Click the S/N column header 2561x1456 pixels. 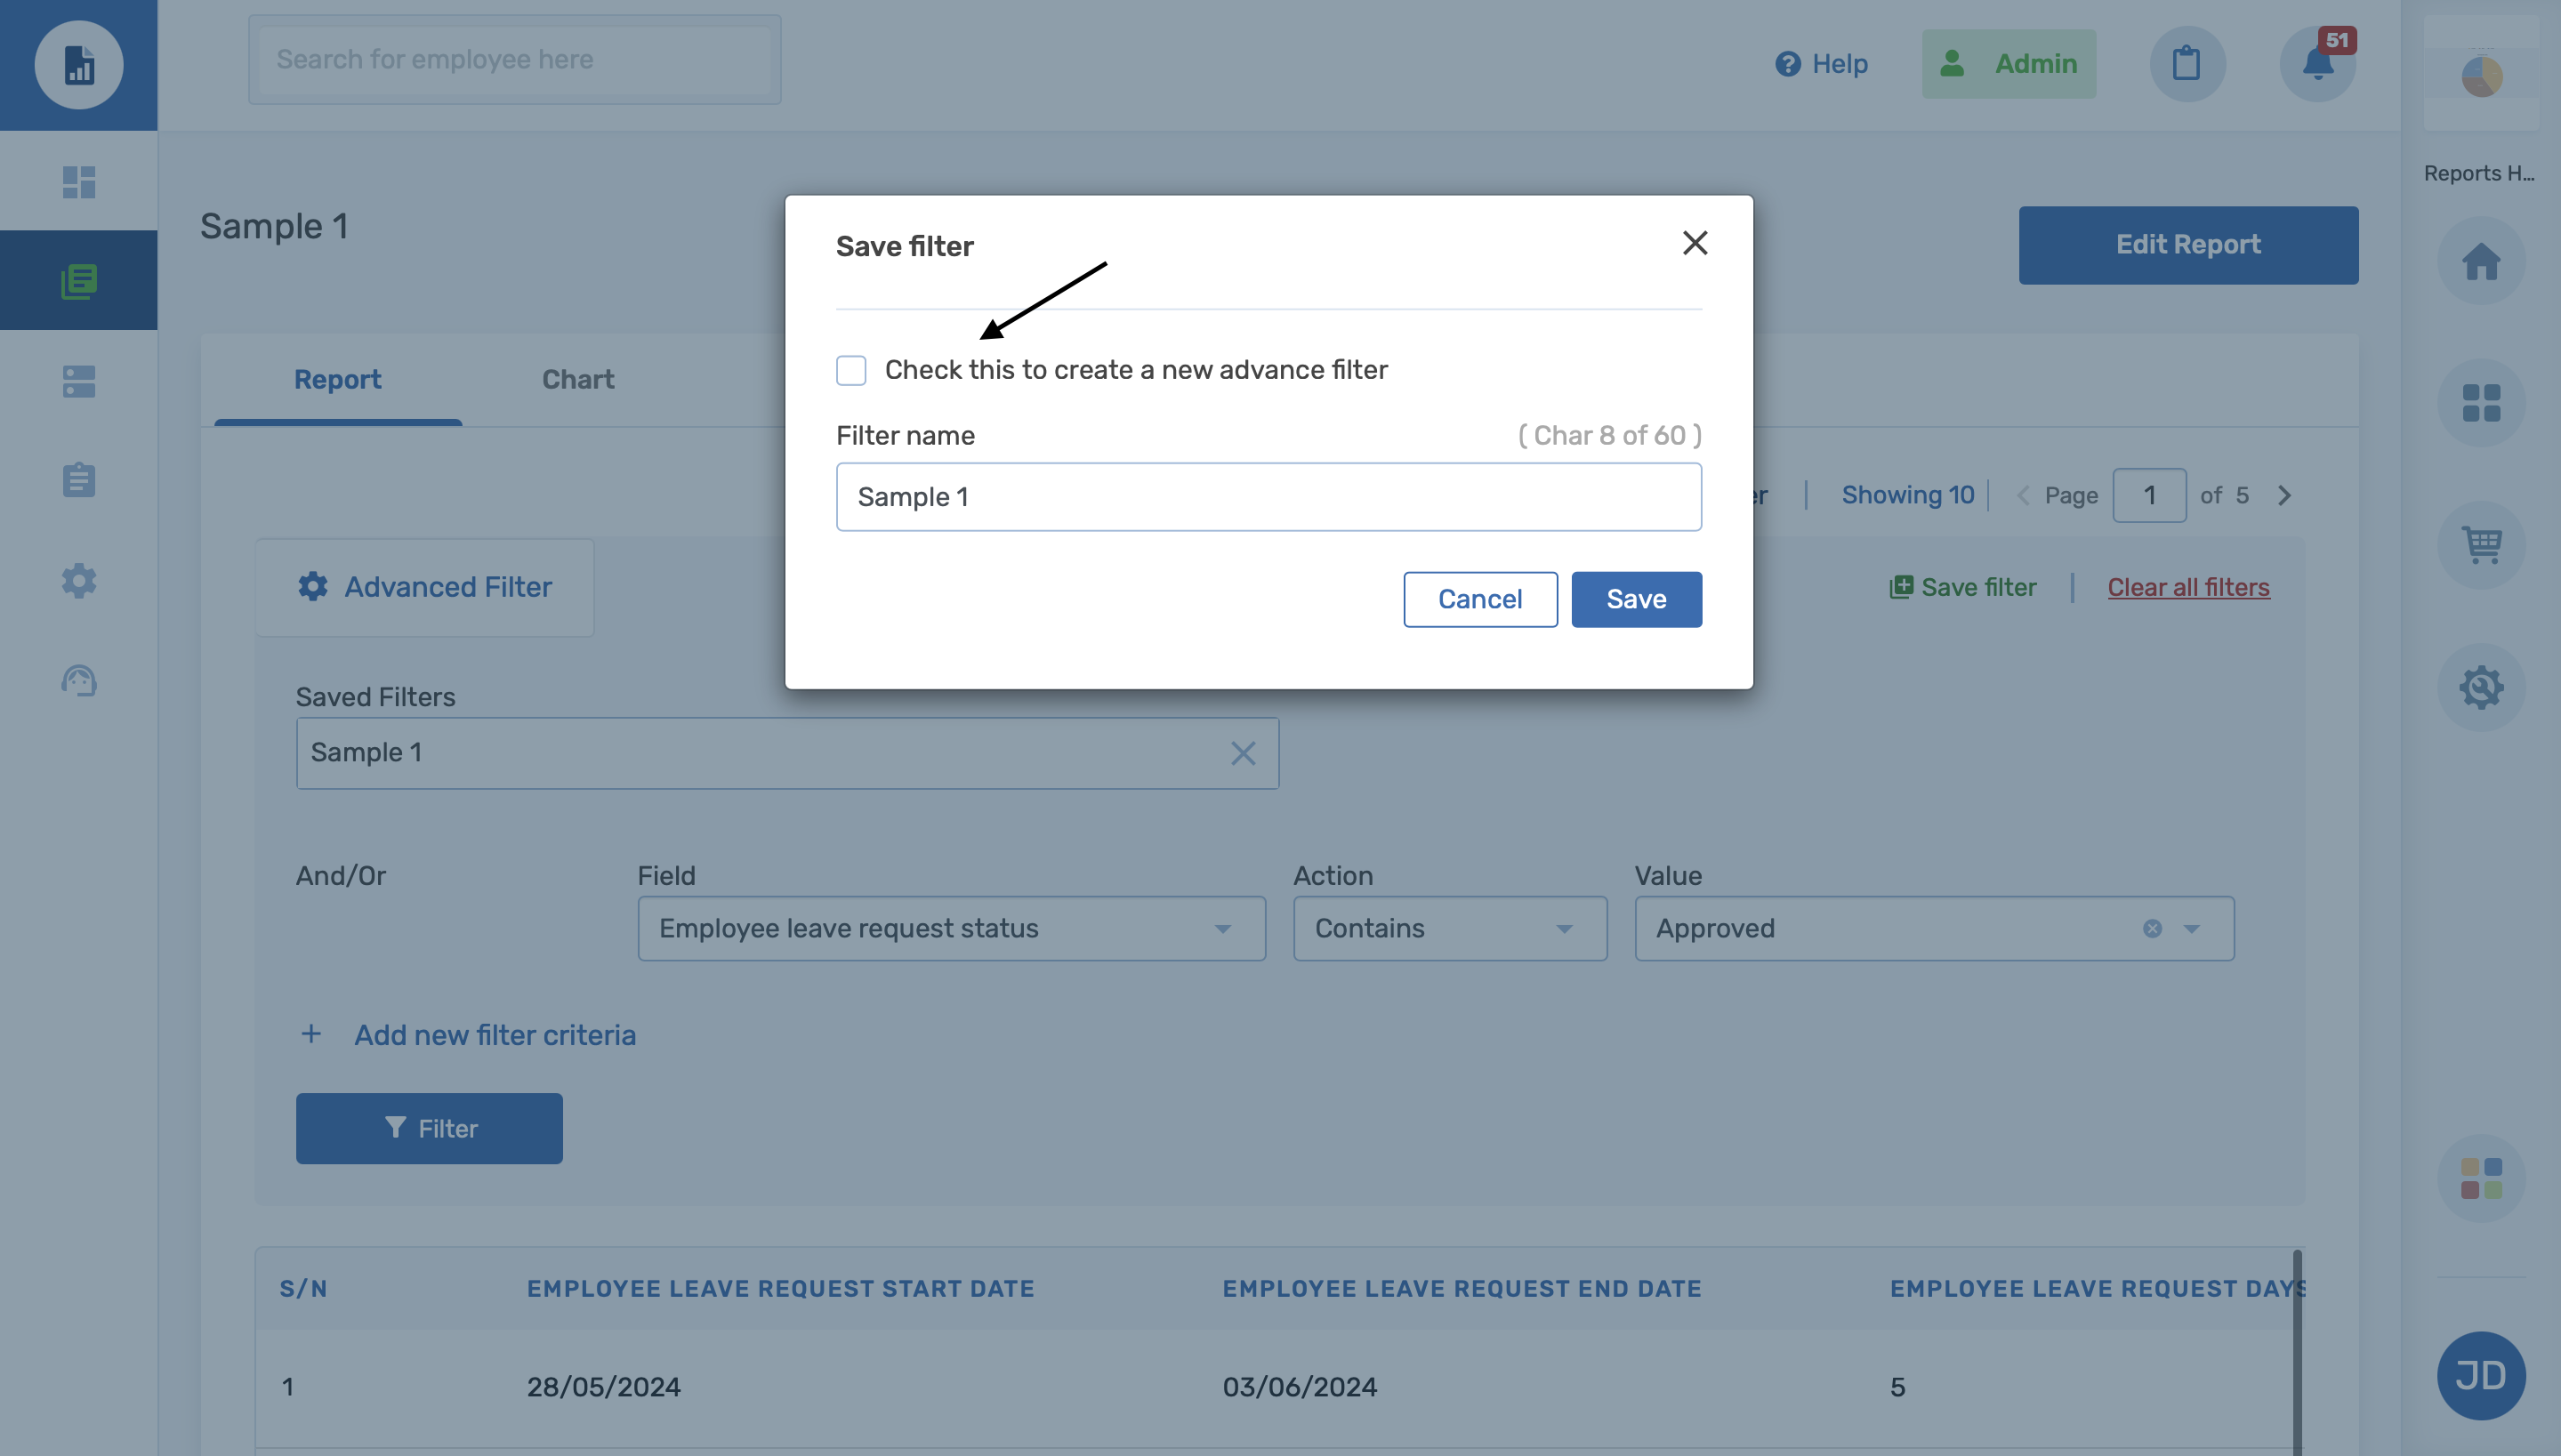pos(303,1289)
